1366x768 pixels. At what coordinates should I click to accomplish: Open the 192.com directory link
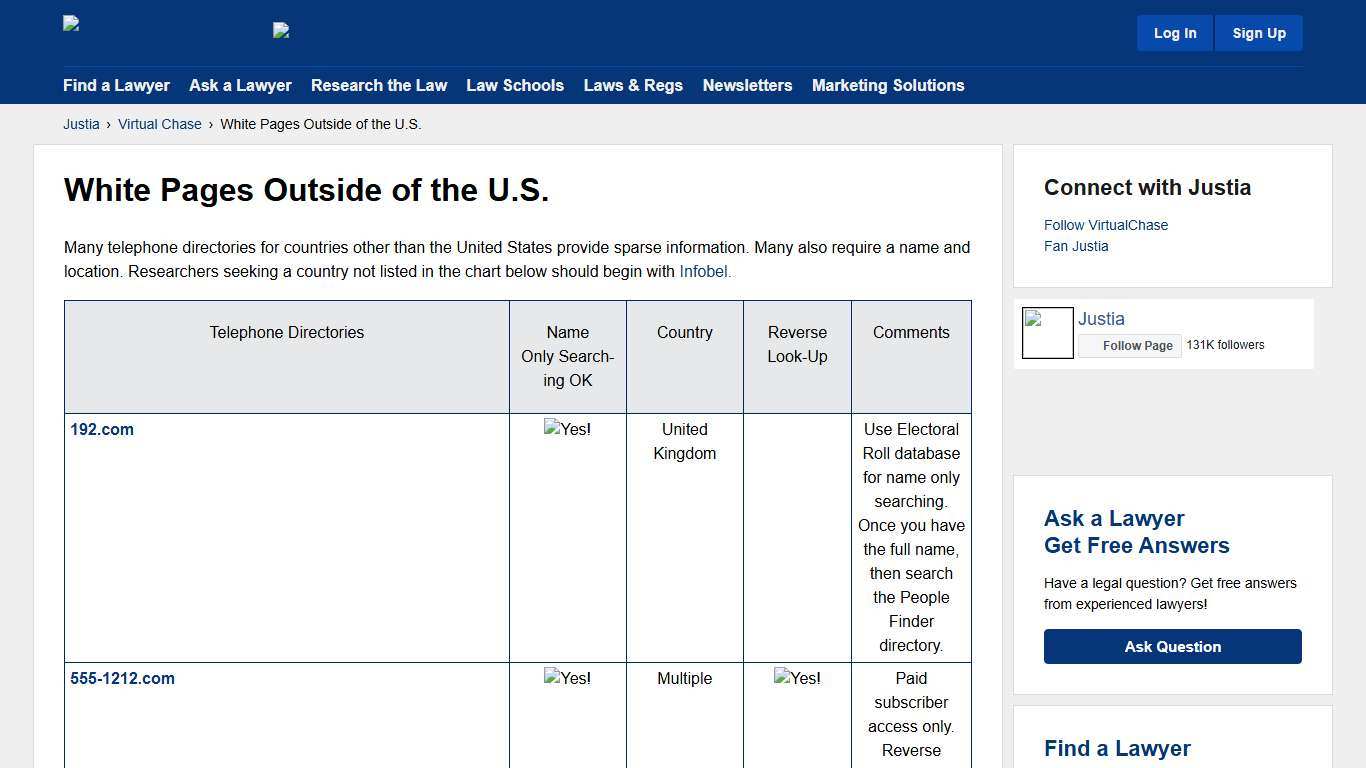[x=102, y=429]
